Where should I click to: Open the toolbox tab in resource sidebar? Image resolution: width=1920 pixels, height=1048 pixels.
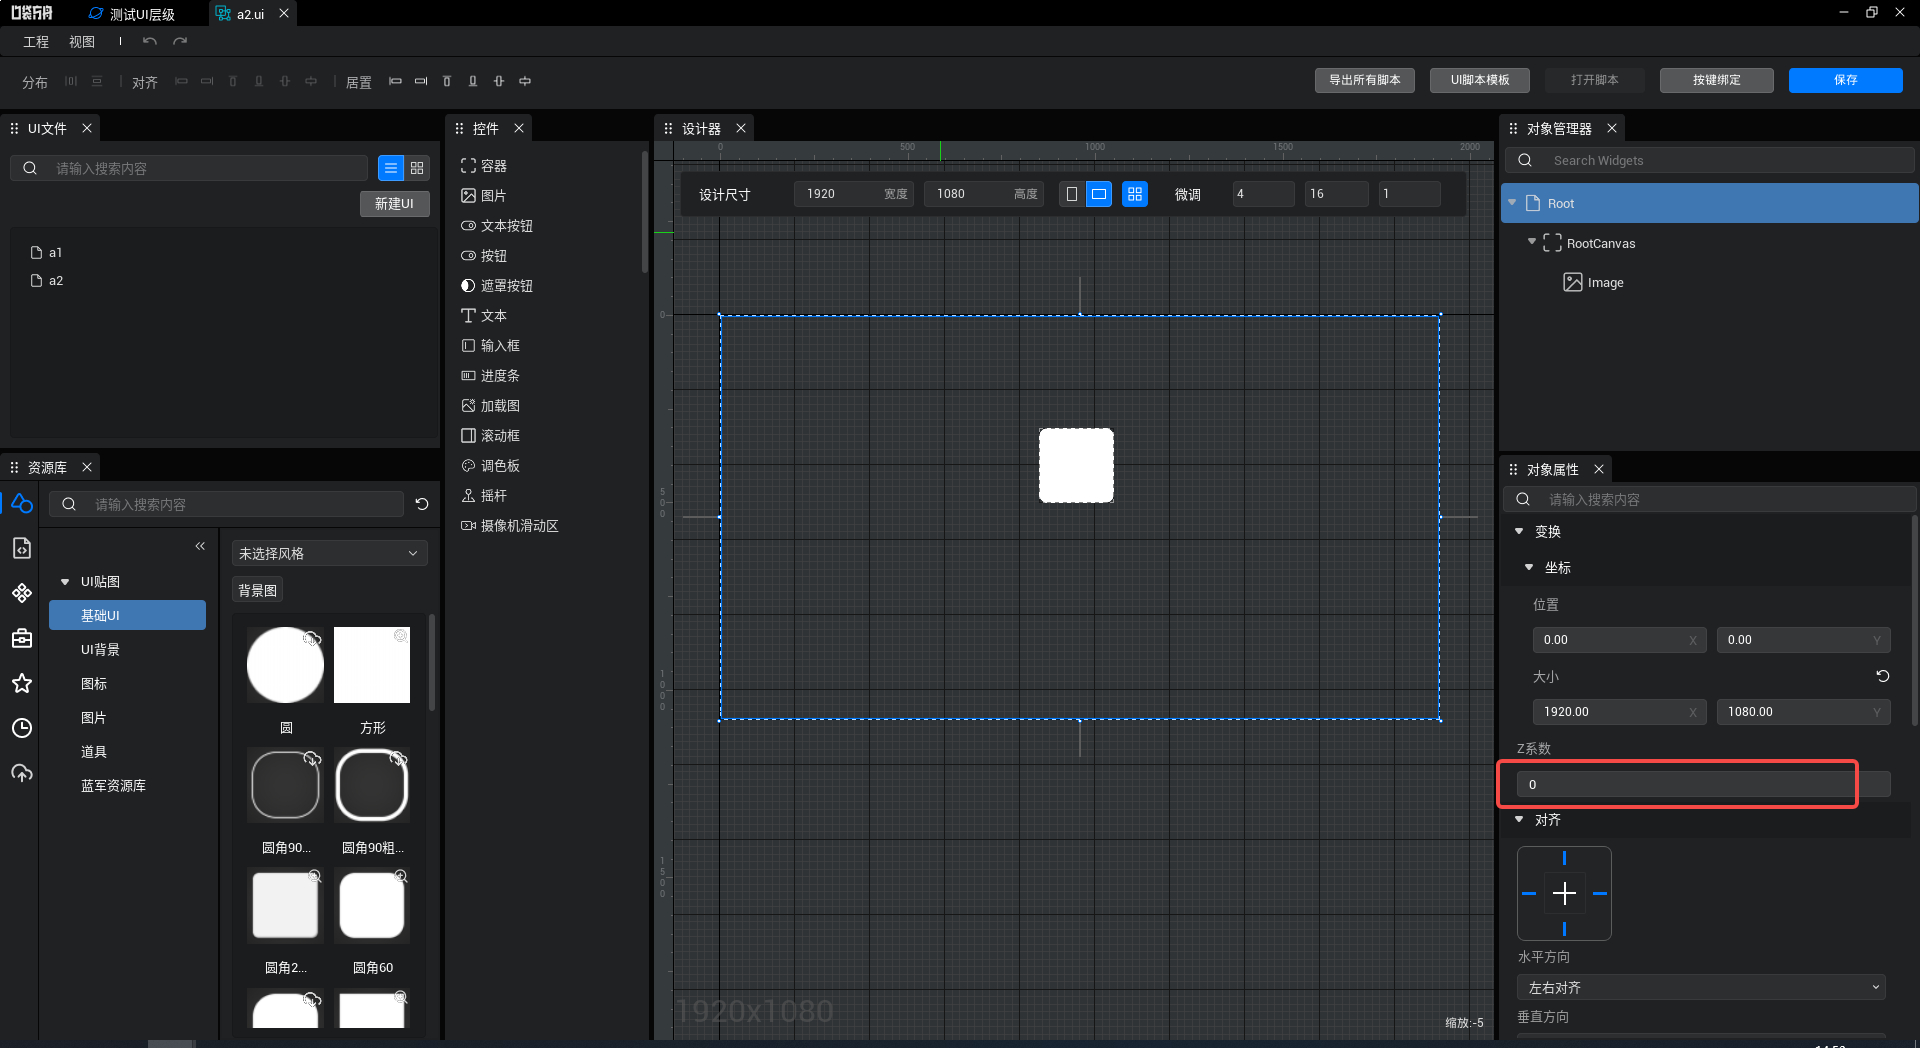click(22, 638)
